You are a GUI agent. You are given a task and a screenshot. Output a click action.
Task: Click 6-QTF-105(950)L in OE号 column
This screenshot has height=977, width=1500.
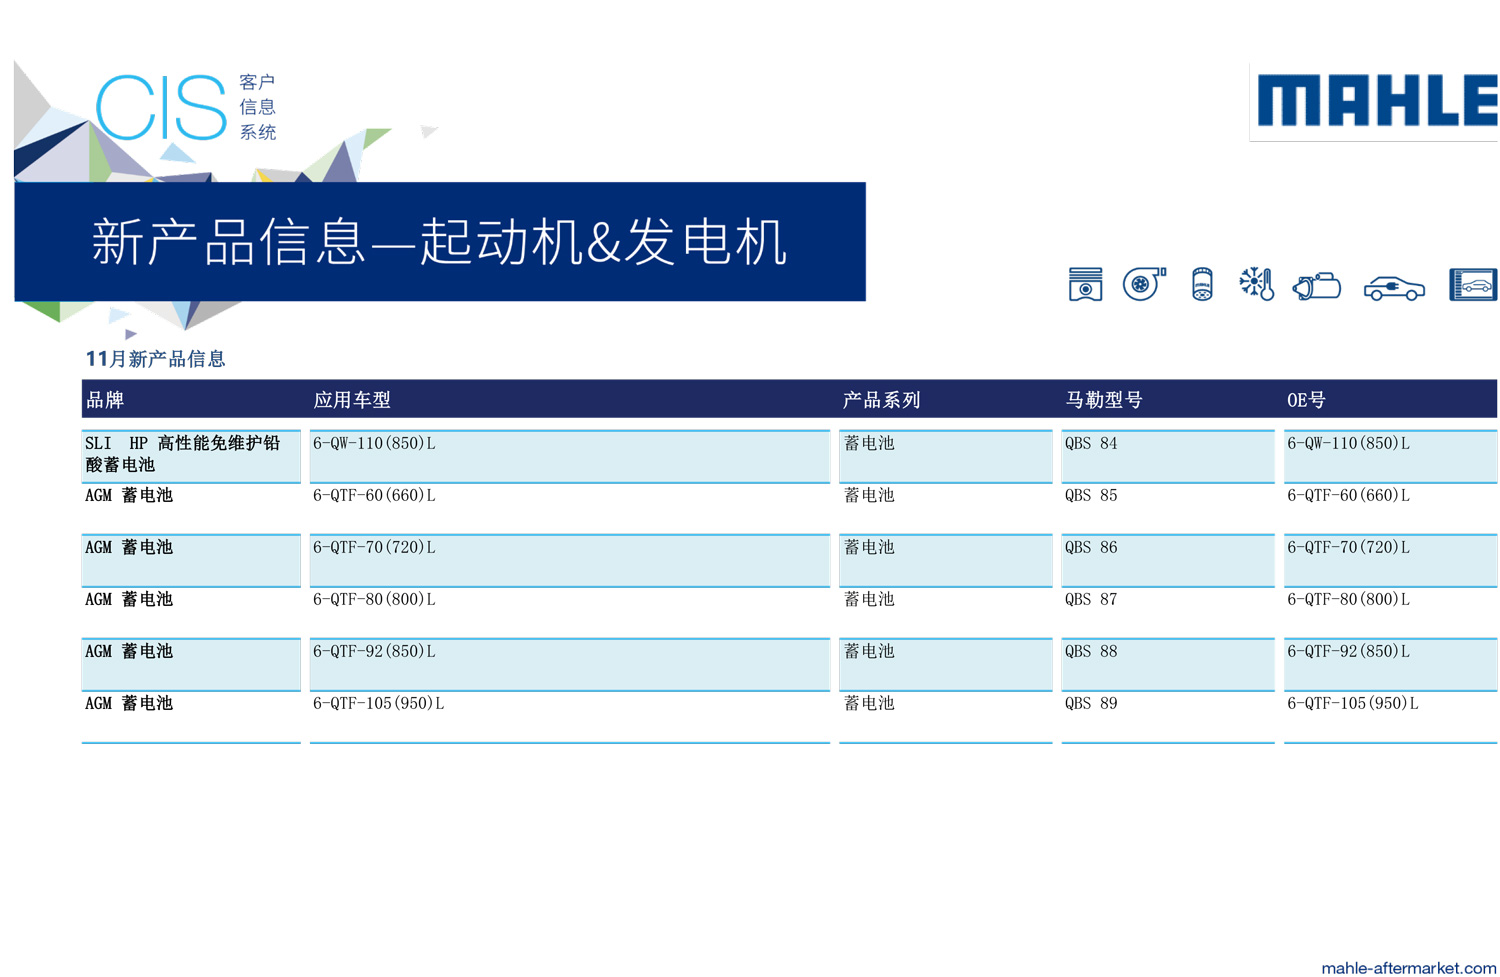[1352, 703]
